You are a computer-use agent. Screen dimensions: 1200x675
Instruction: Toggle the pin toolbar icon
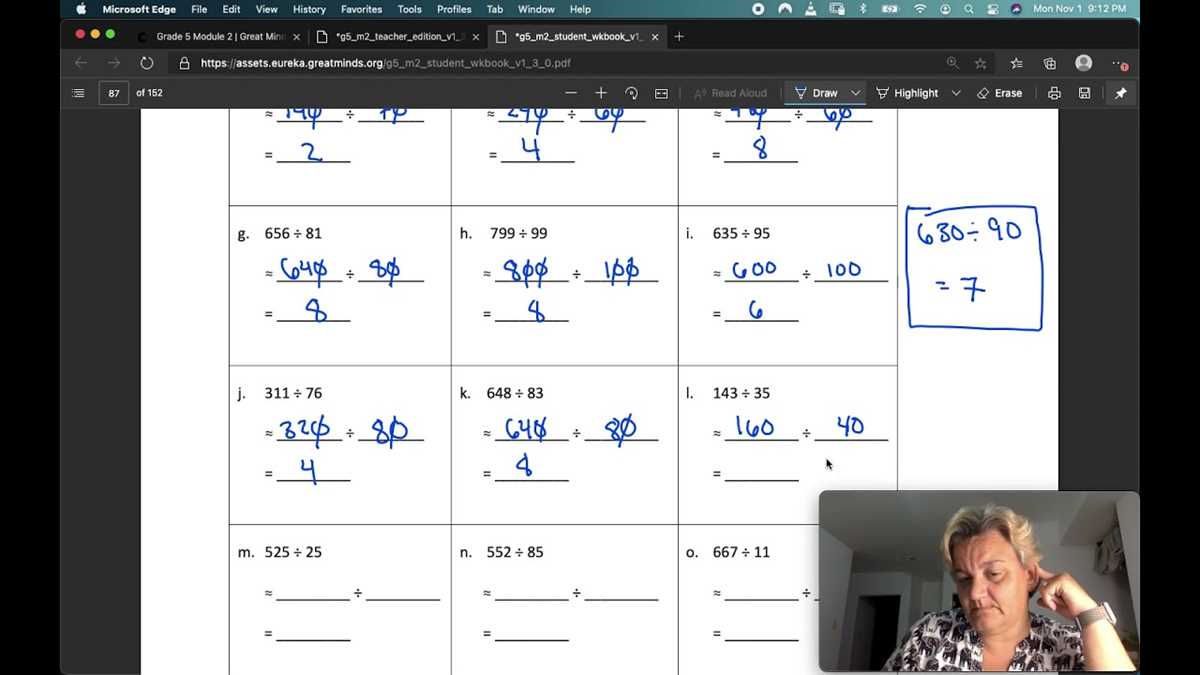1120,93
